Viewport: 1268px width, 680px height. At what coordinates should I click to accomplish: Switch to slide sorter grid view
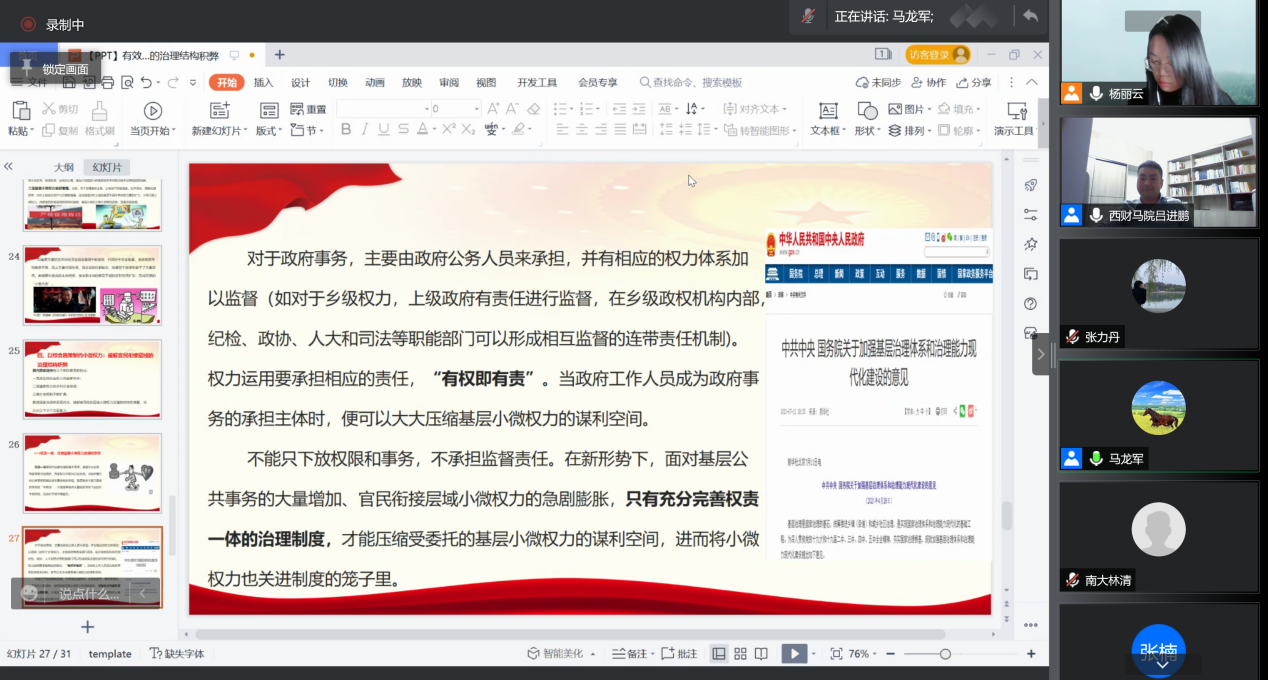click(x=740, y=654)
